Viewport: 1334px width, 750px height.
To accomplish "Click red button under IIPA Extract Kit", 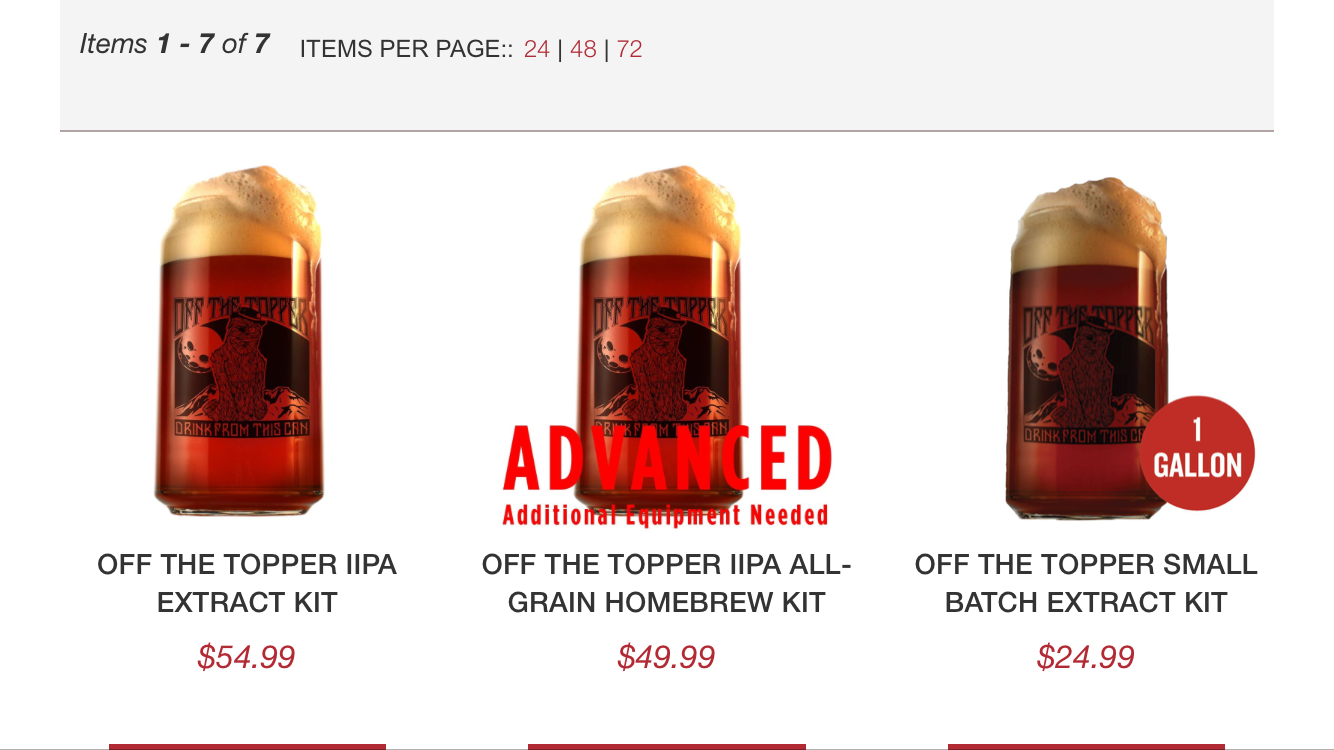I will (x=247, y=746).
